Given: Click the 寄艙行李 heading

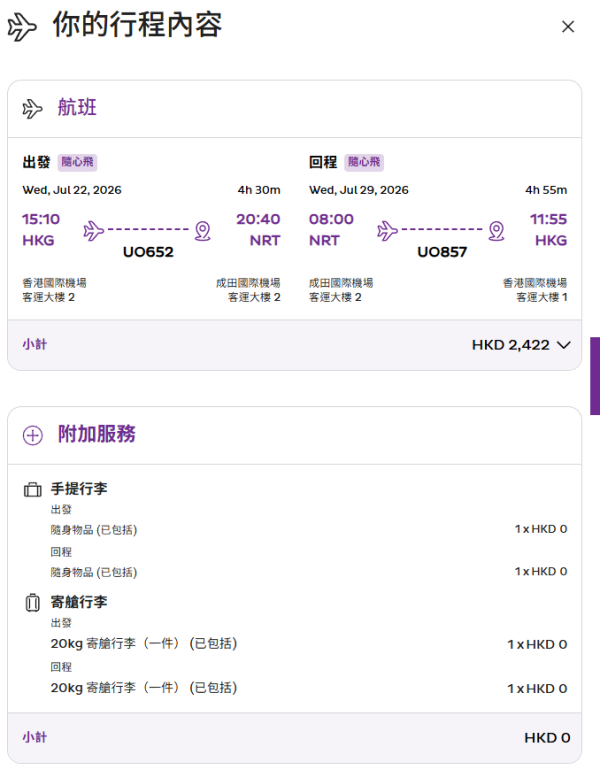Looking at the screenshot, I should [79, 602].
